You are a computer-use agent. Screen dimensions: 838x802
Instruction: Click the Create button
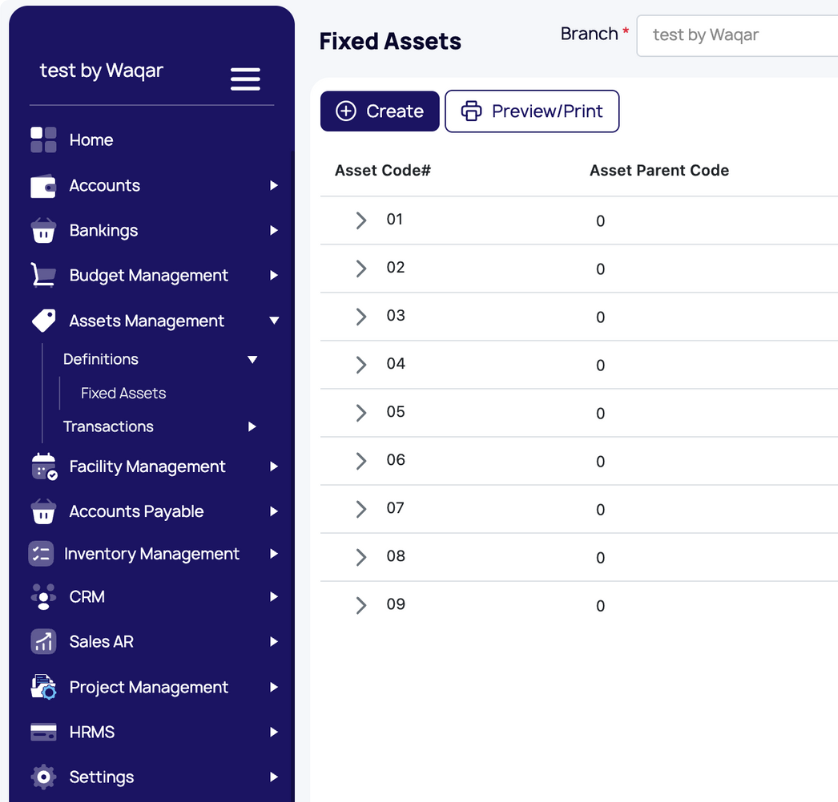379,111
